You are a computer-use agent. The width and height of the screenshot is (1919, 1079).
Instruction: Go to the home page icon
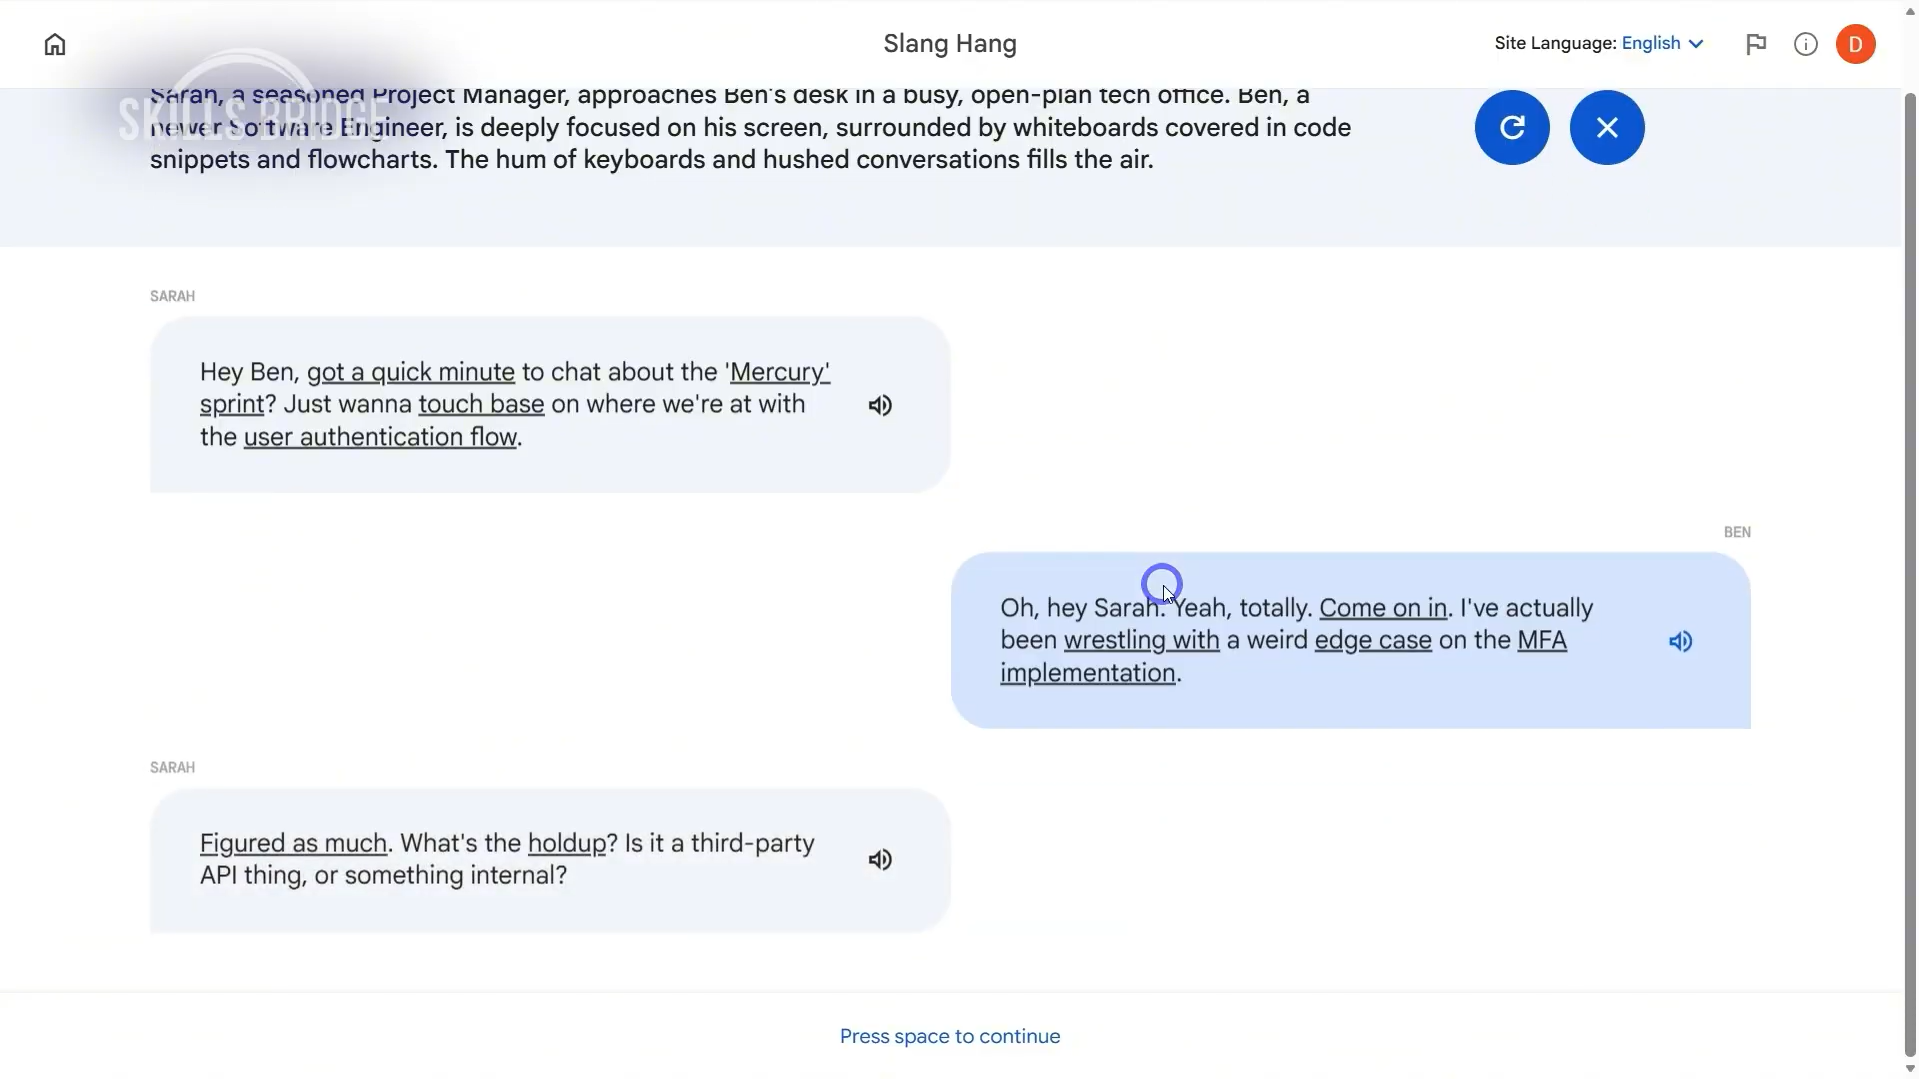(x=55, y=44)
